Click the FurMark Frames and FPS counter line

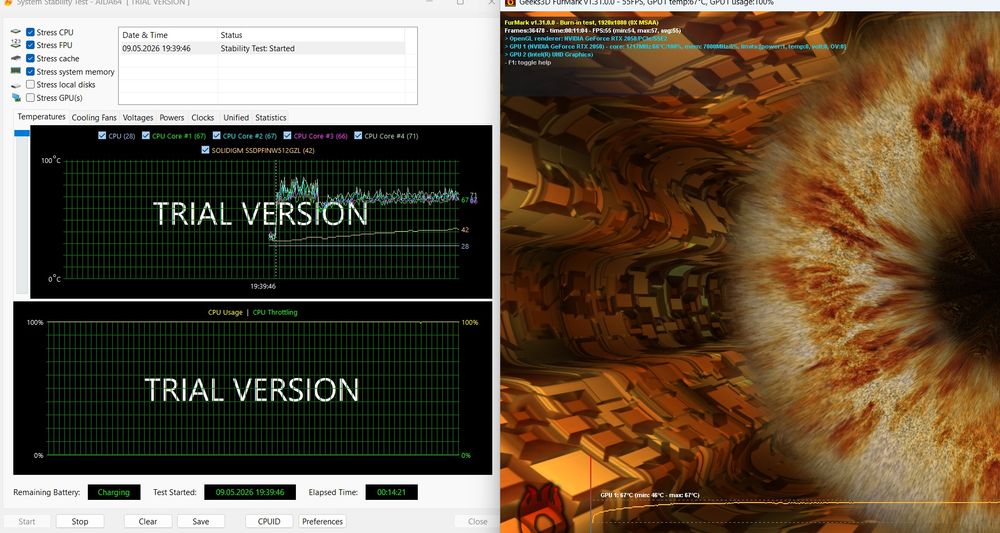pyautogui.click(x=592, y=30)
